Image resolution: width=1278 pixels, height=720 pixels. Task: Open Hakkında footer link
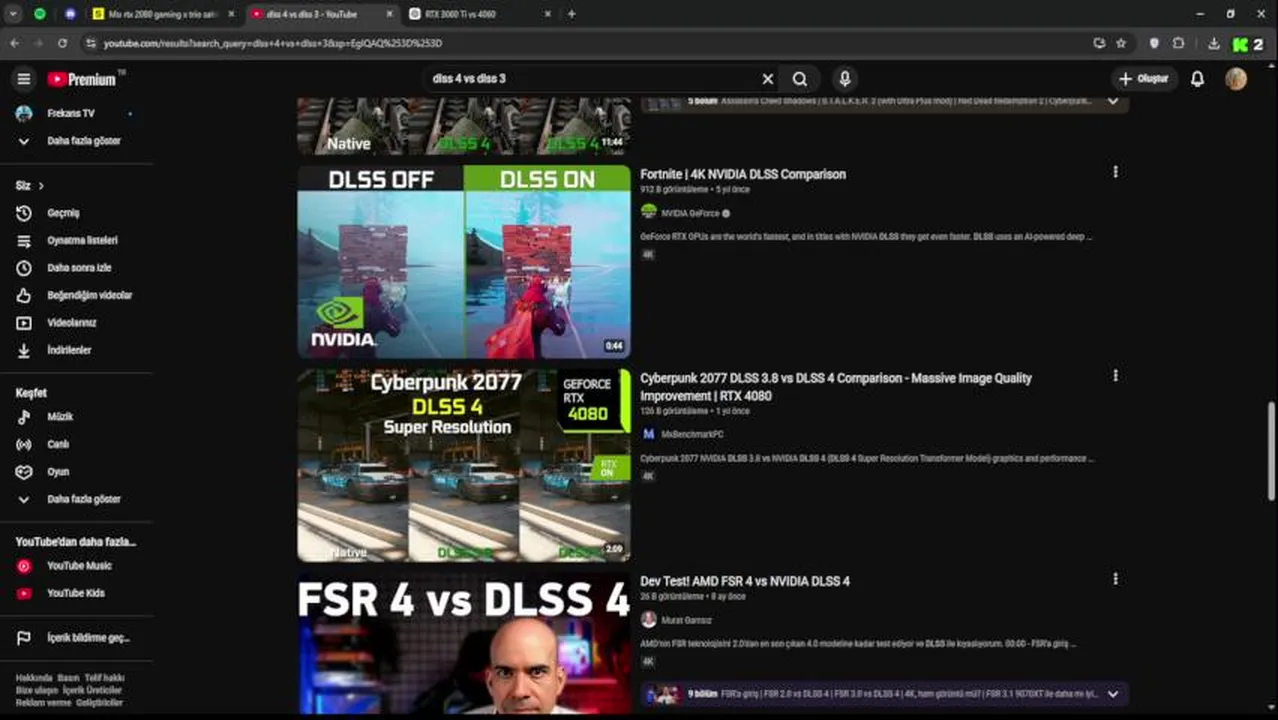pos(34,678)
